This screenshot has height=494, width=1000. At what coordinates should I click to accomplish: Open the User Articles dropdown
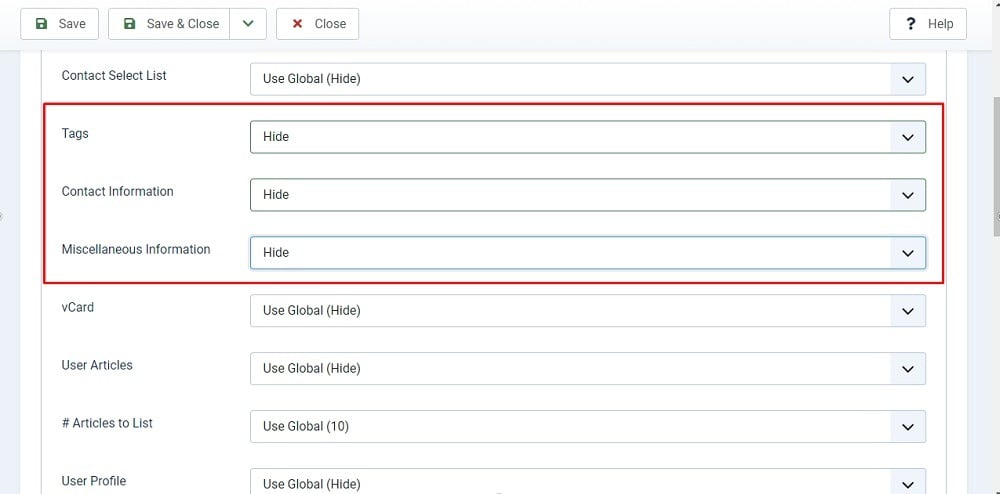coord(587,368)
